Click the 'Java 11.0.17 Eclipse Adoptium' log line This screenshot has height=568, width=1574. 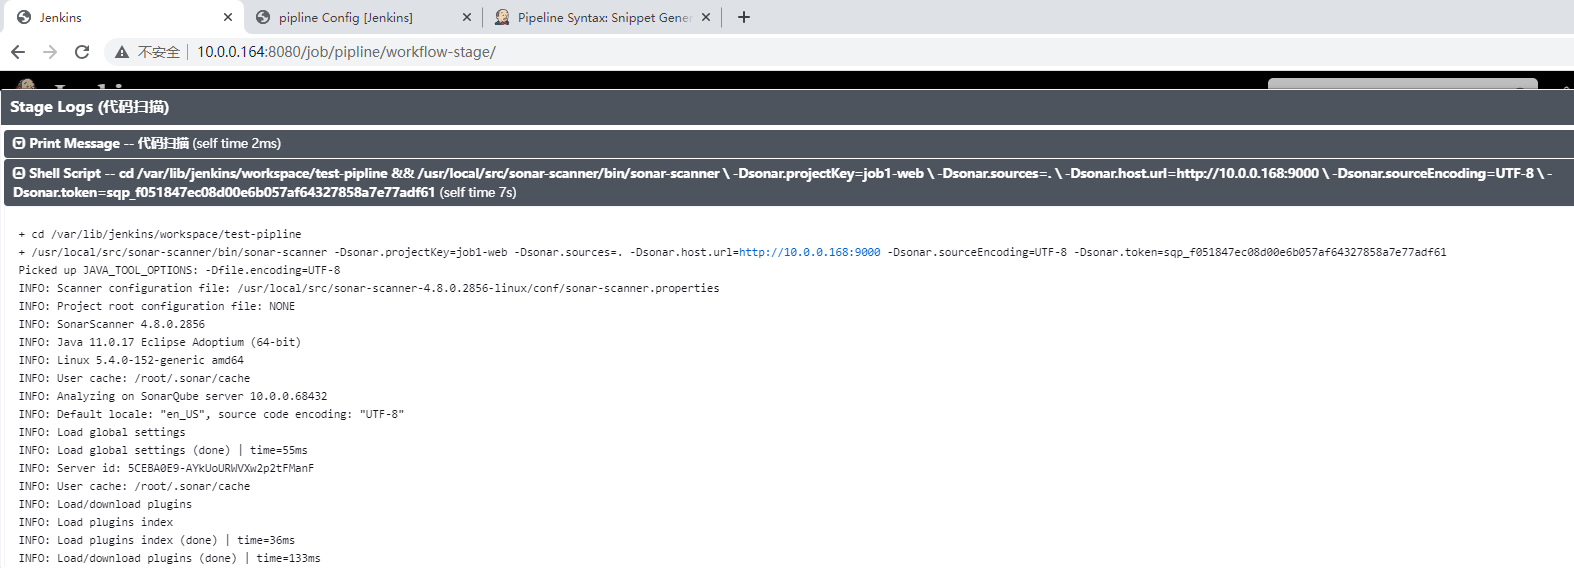159,342
